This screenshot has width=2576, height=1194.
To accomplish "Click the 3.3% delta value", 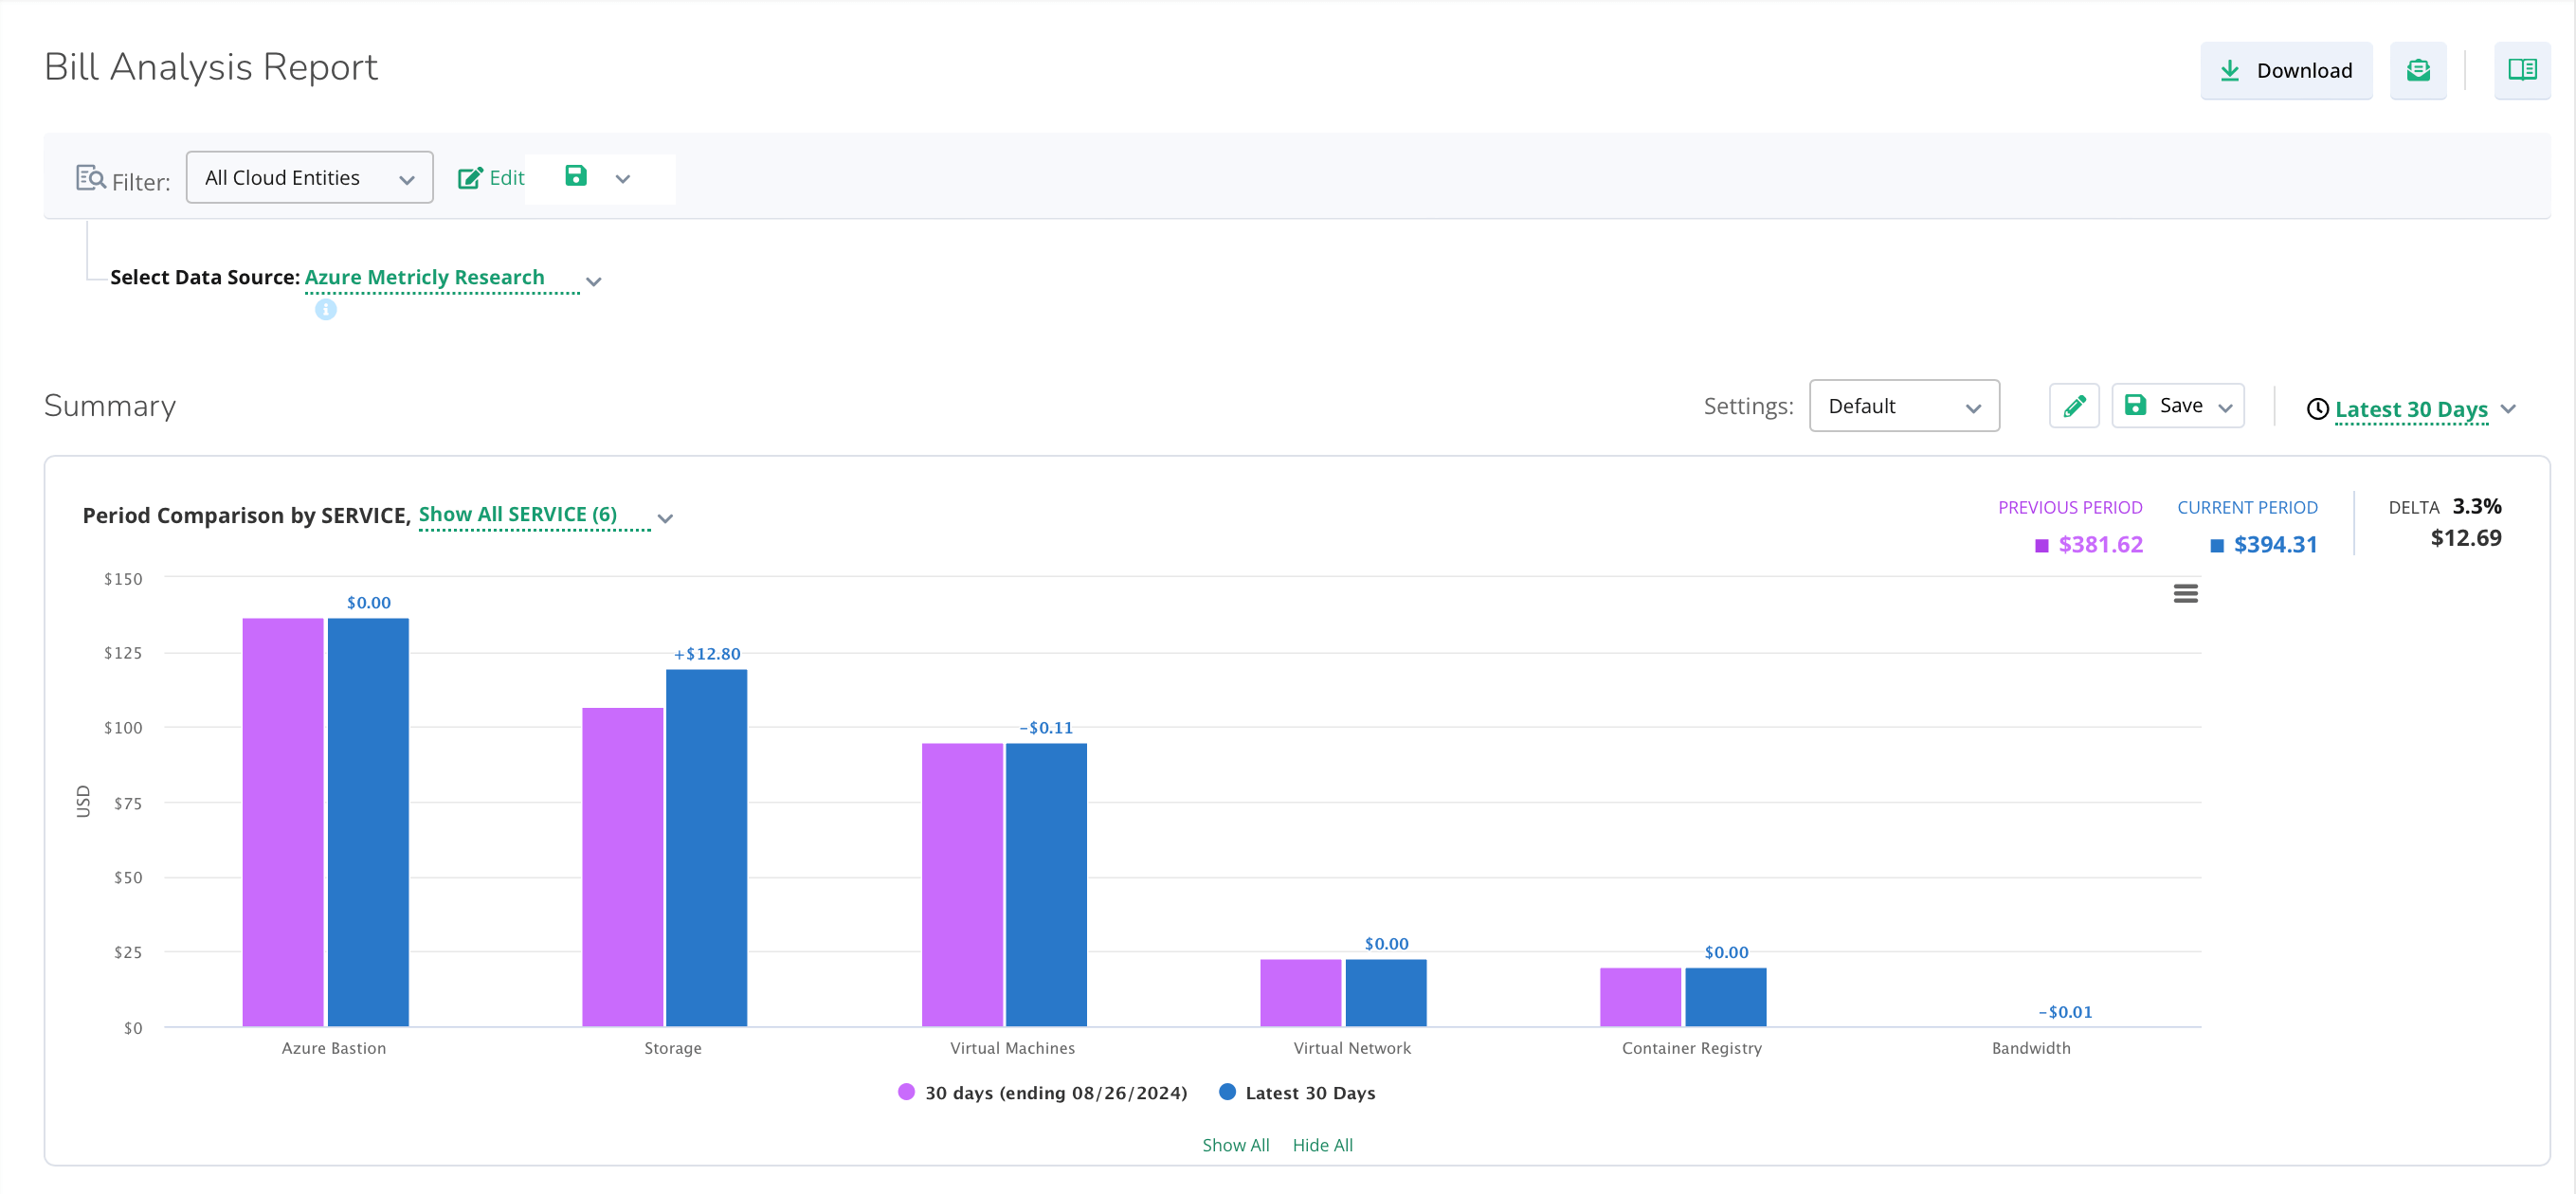I will [x=2477, y=506].
